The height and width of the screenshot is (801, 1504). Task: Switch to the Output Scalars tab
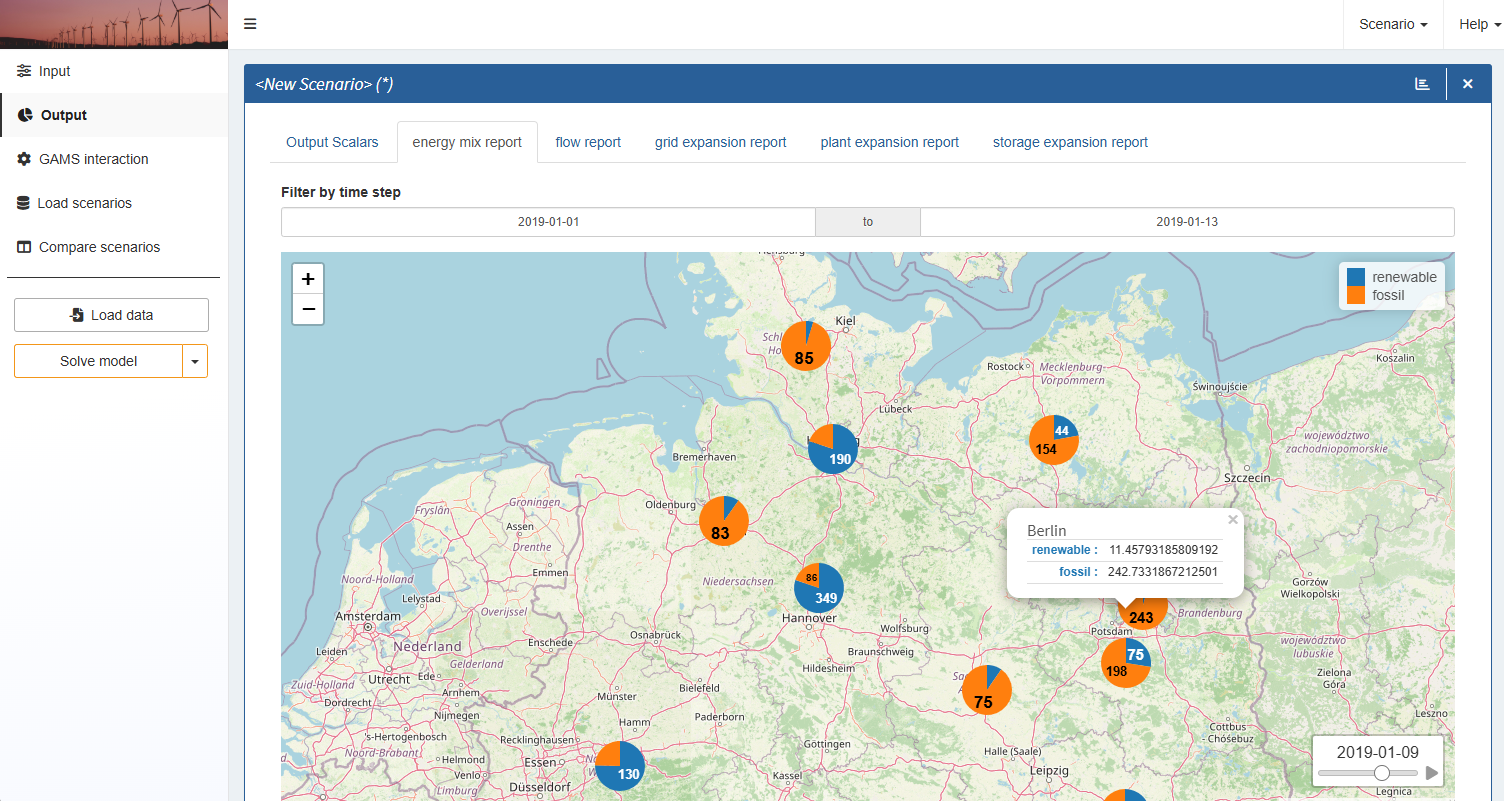coord(332,142)
